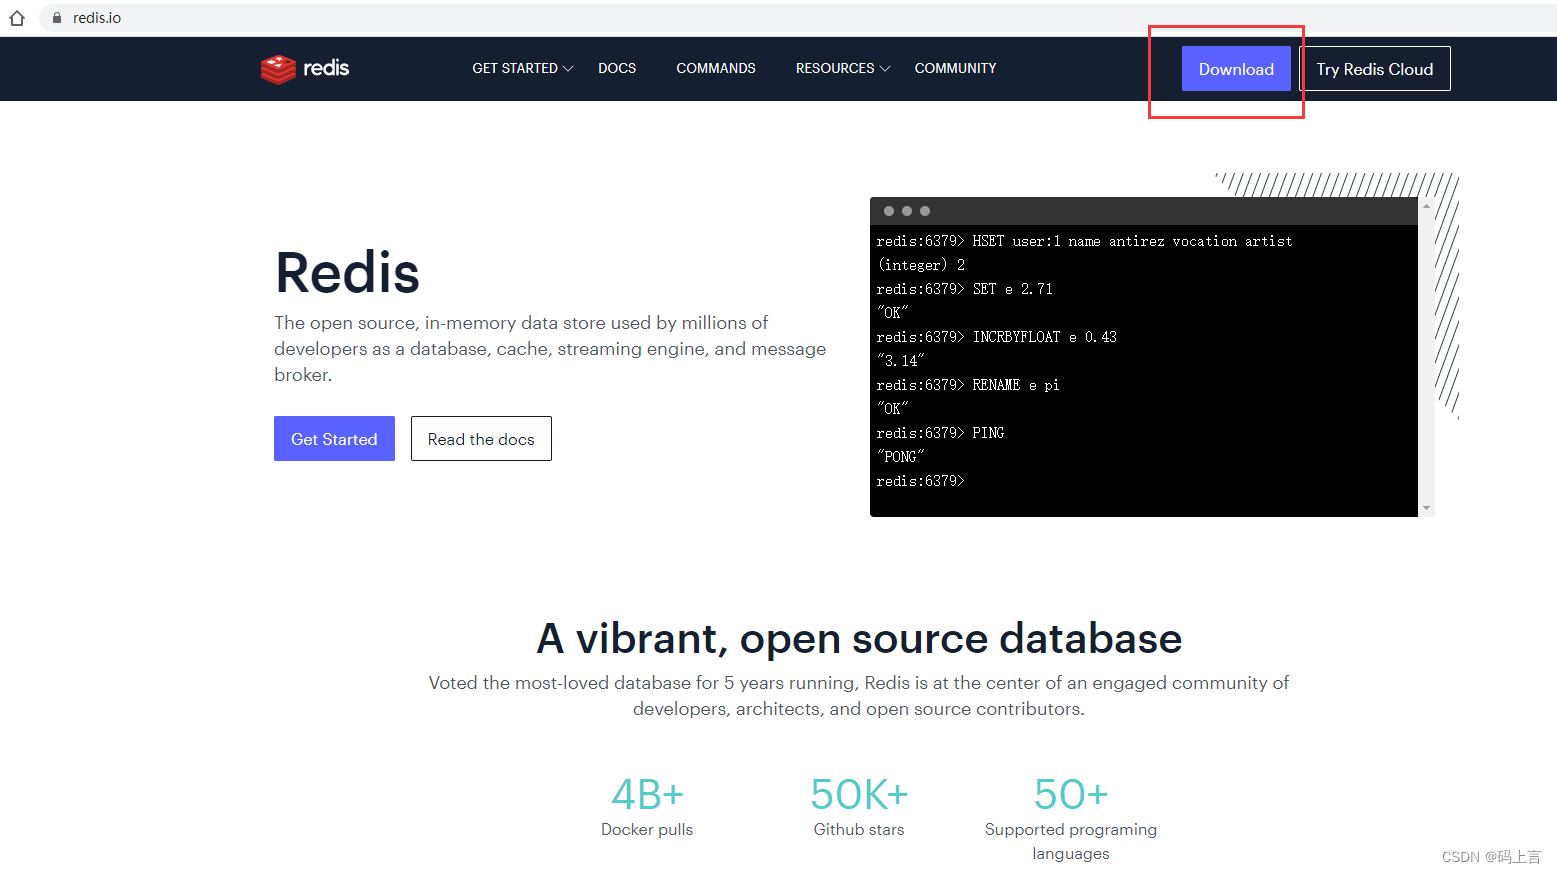Screen dimensions: 1557x873
Task: Click the 50+ Supported languages stat
Action: click(x=1071, y=818)
